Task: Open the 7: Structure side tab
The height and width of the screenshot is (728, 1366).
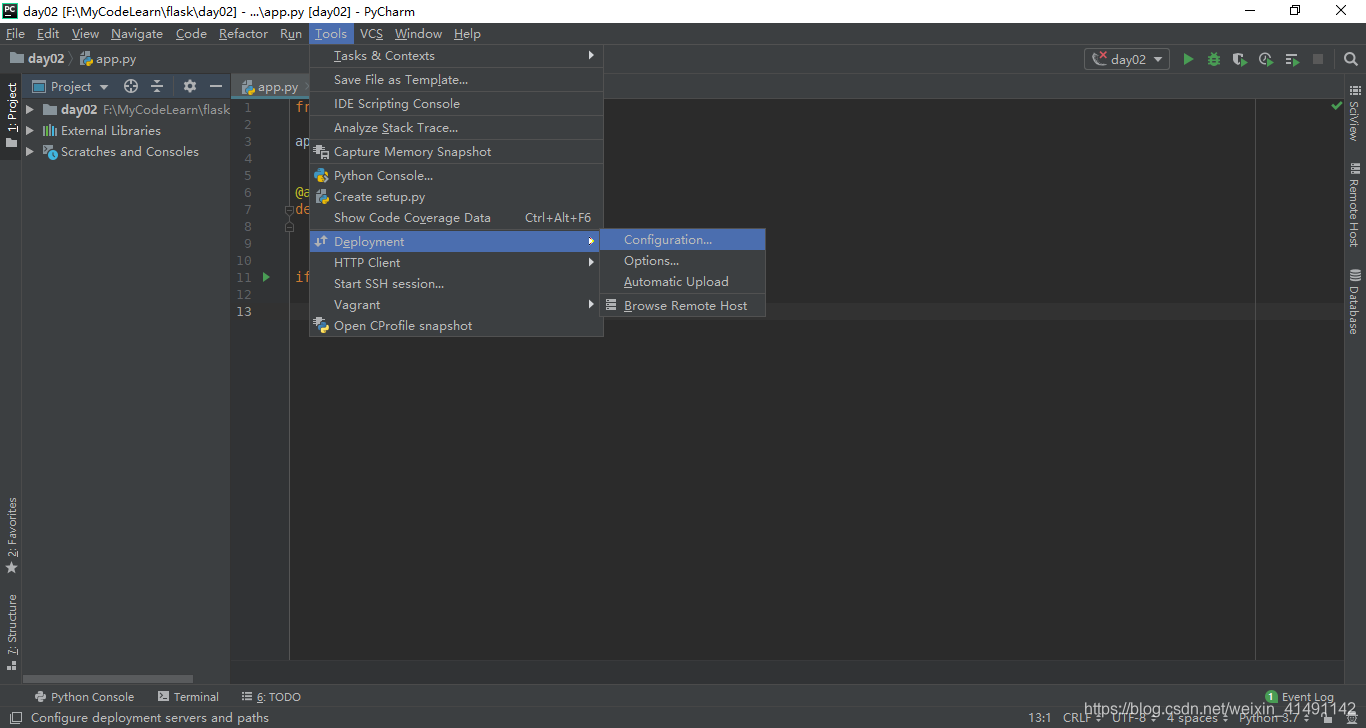Action: [12, 632]
